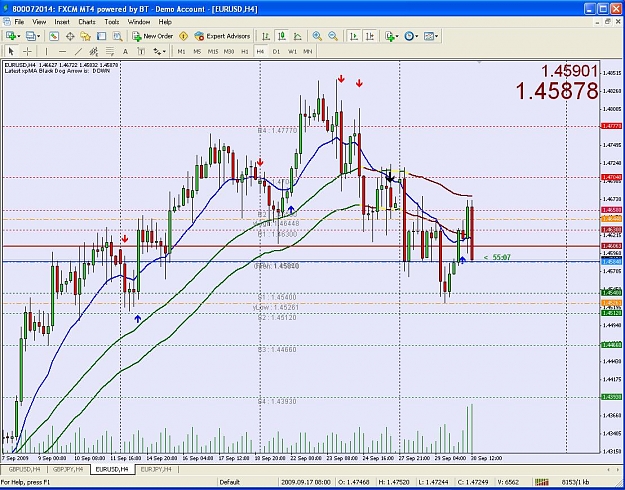Switch to M30 timeframe
Viewport: 625px width, 490px height.
(x=229, y=51)
